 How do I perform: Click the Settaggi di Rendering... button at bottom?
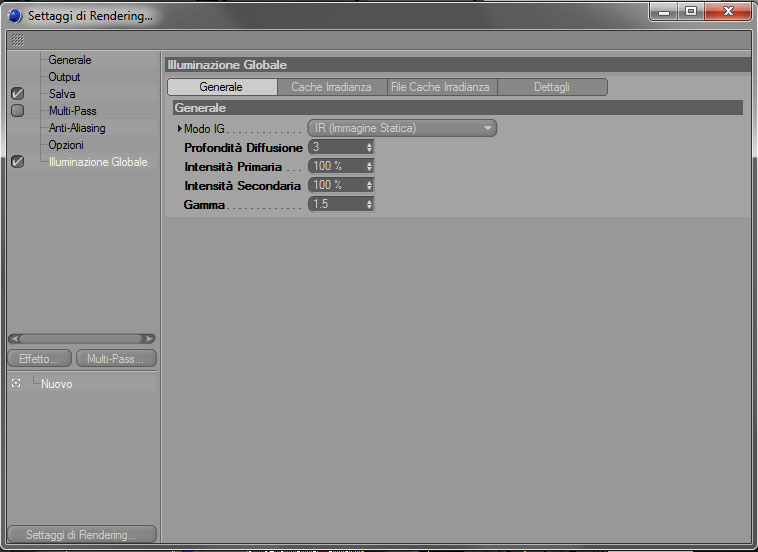[82, 535]
